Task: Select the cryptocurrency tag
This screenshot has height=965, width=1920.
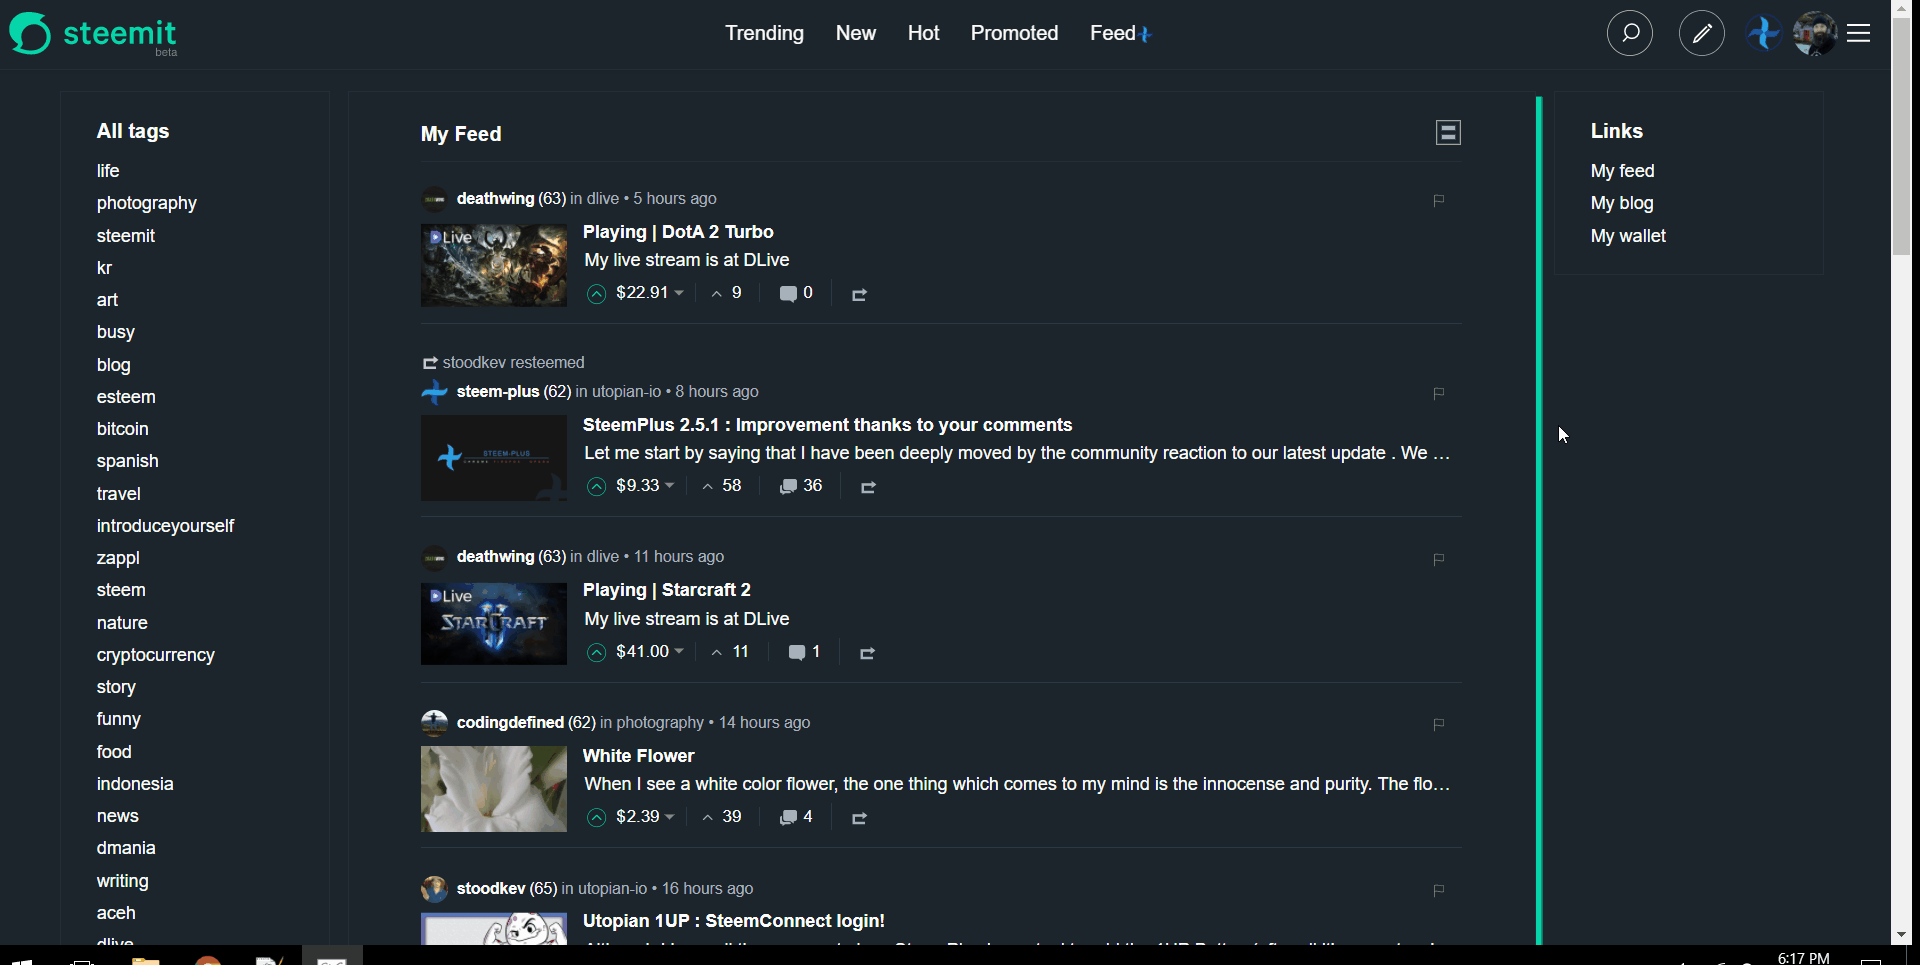Action: 156,655
